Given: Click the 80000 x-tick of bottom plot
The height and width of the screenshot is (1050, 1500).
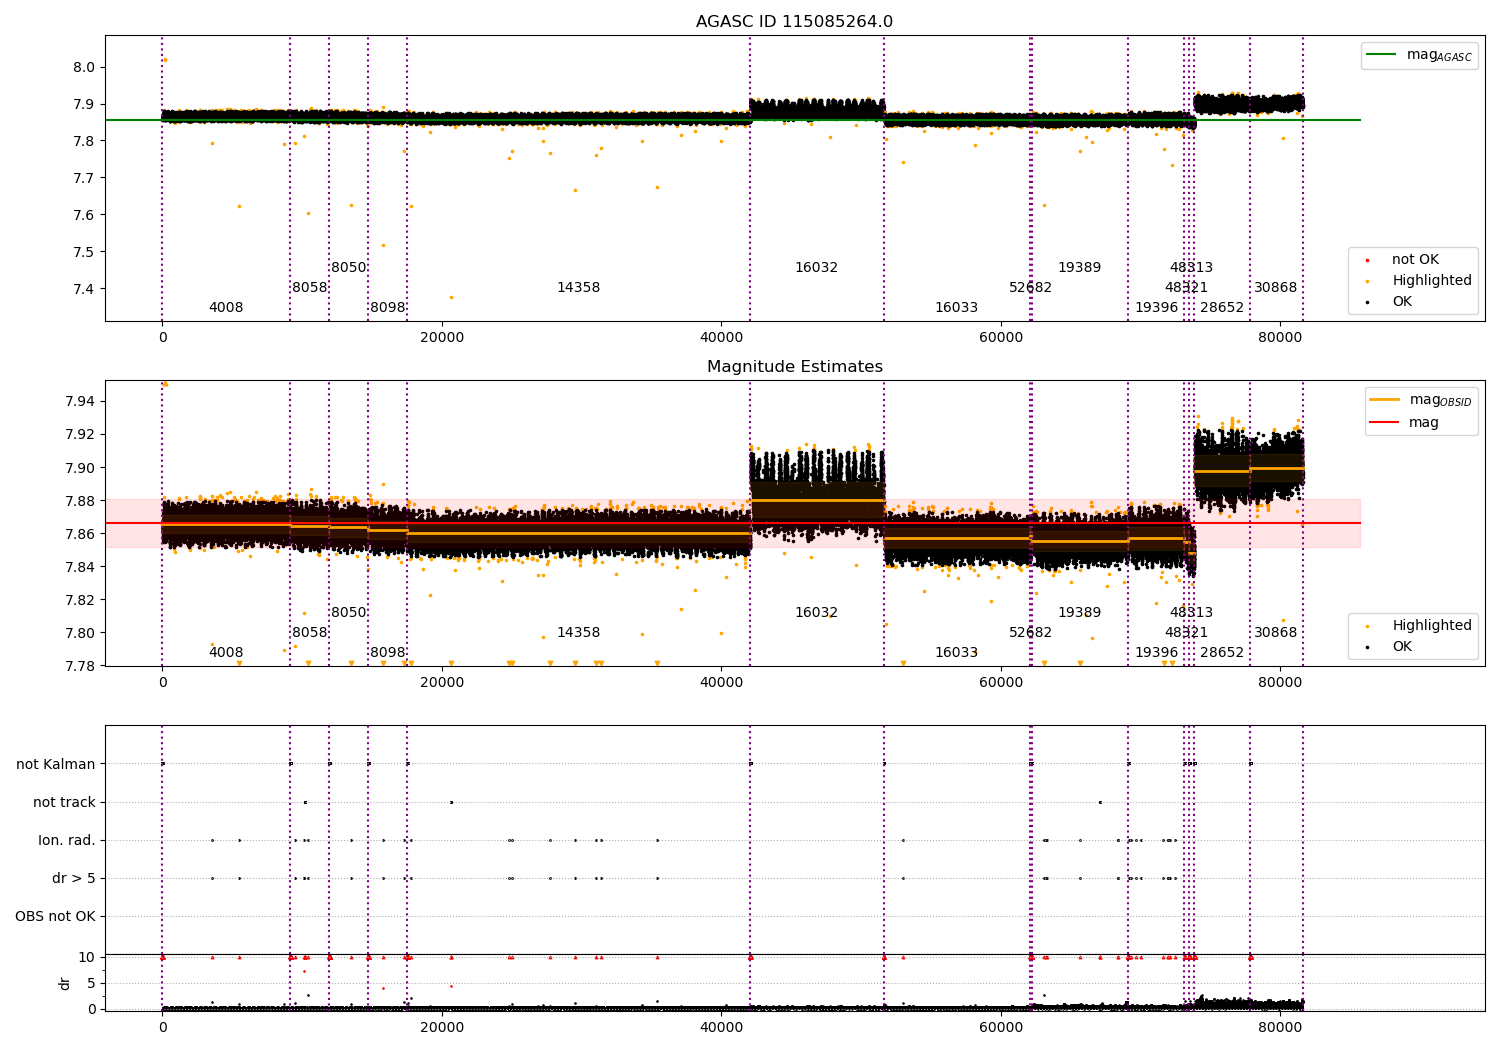Looking at the screenshot, I should coord(1280,1027).
